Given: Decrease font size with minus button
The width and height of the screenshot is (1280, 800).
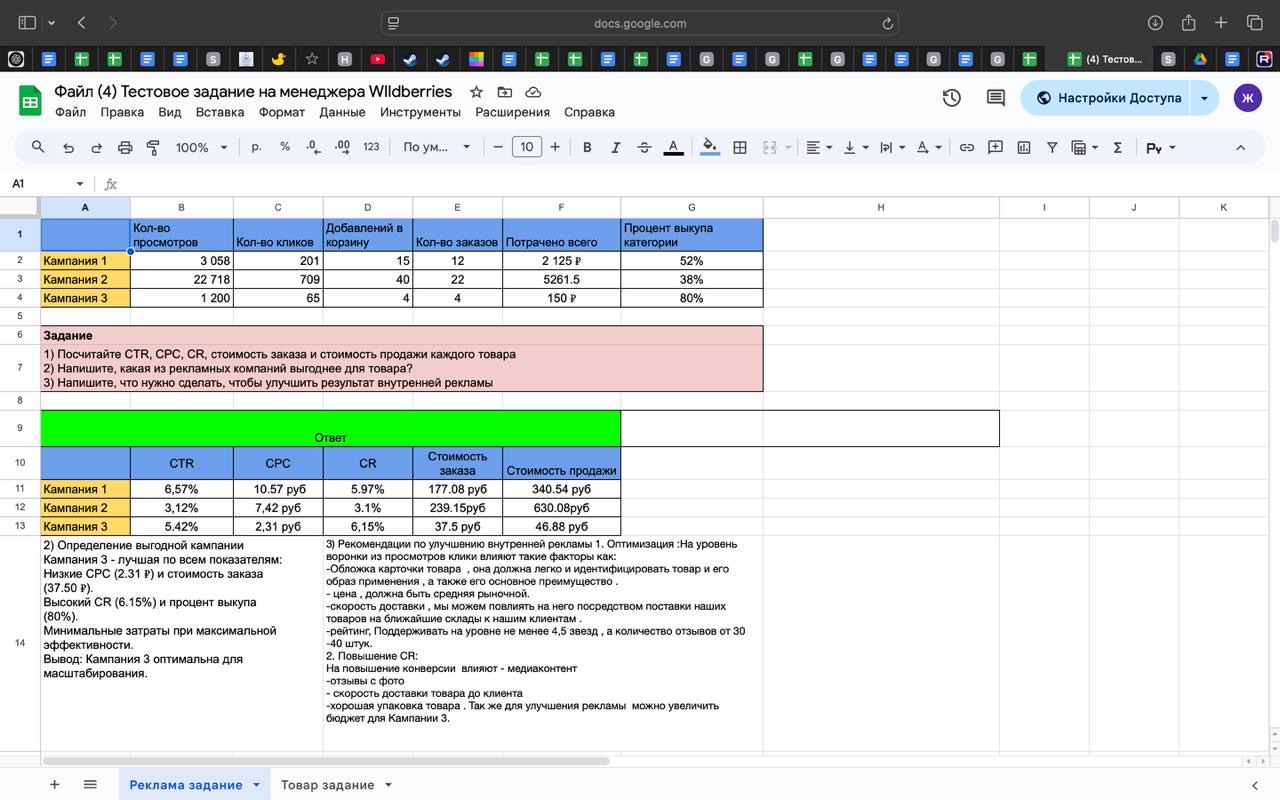Looking at the screenshot, I should pyautogui.click(x=498, y=147).
